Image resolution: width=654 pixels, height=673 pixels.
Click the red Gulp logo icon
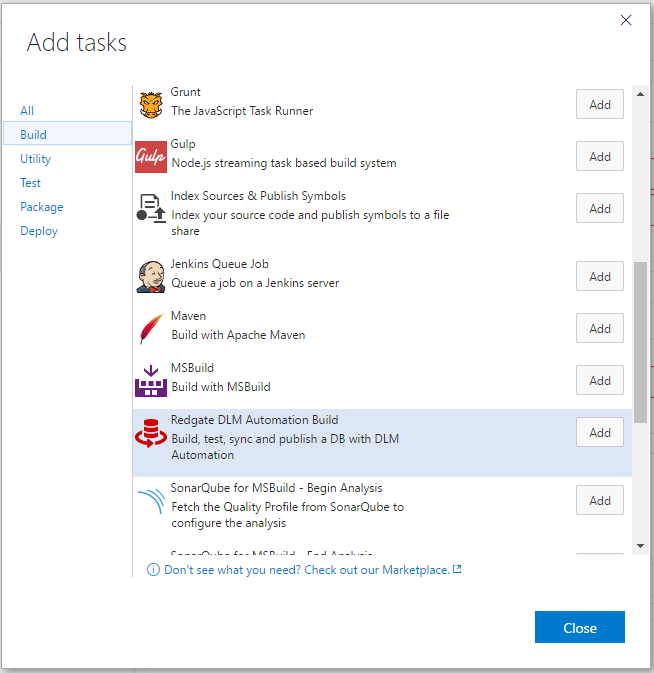click(x=151, y=157)
